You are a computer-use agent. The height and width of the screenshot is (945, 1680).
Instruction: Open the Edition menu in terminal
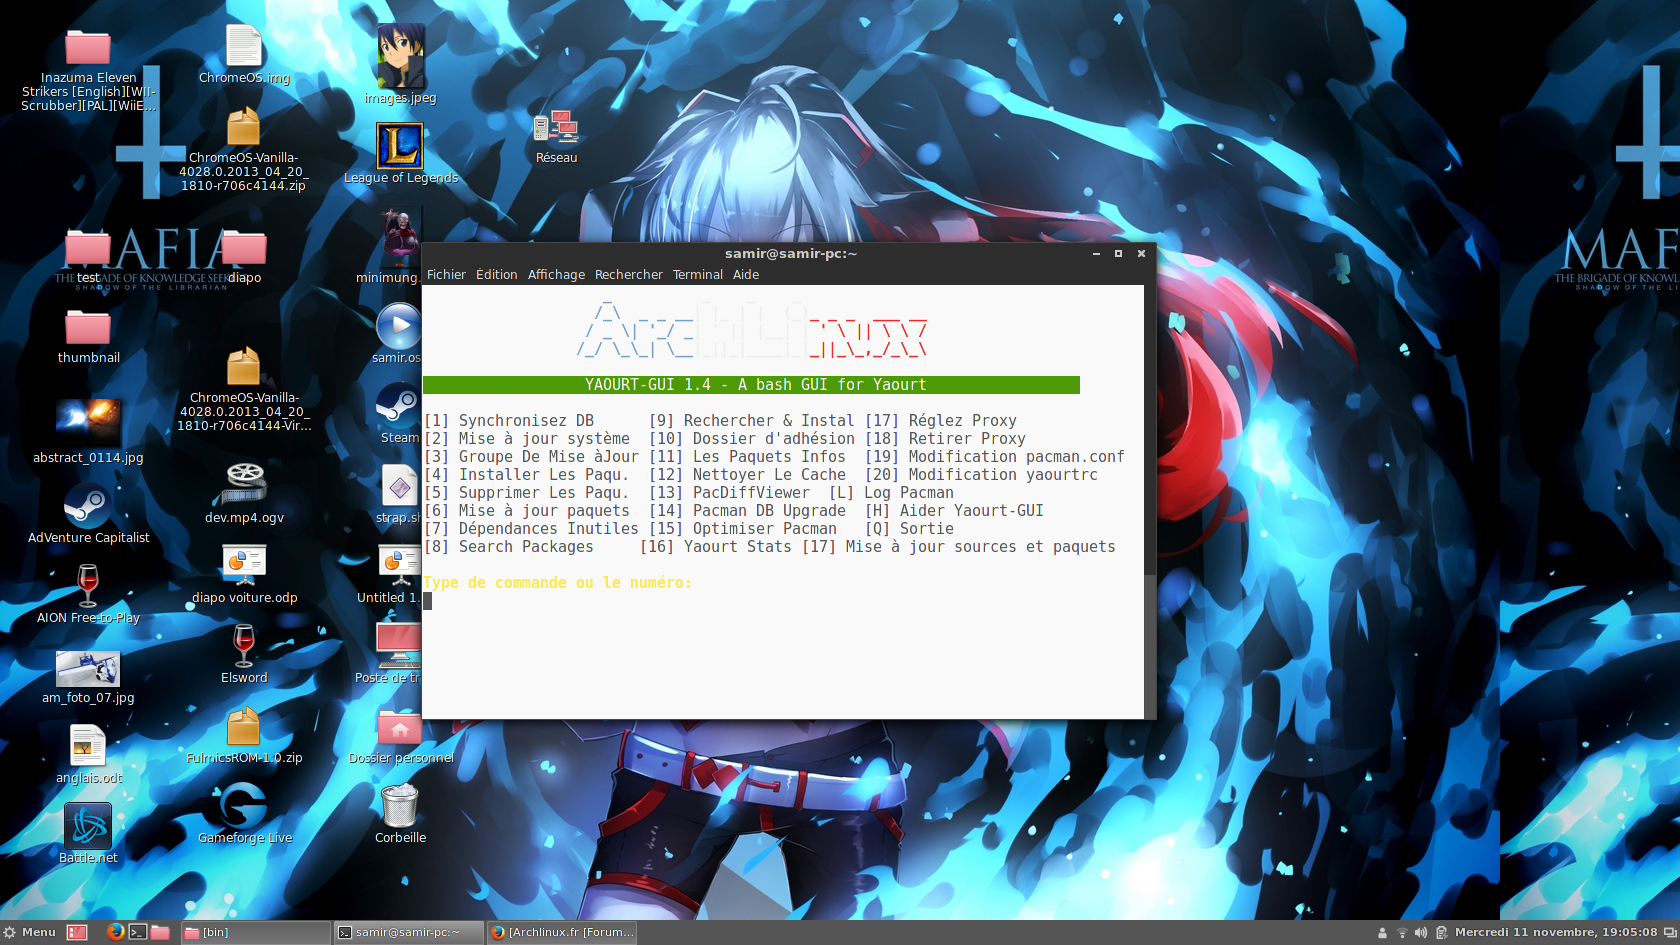(497, 275)
